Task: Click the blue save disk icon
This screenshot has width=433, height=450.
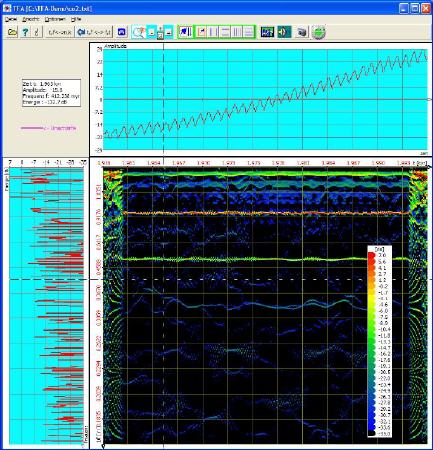Action: coord(122,32)
